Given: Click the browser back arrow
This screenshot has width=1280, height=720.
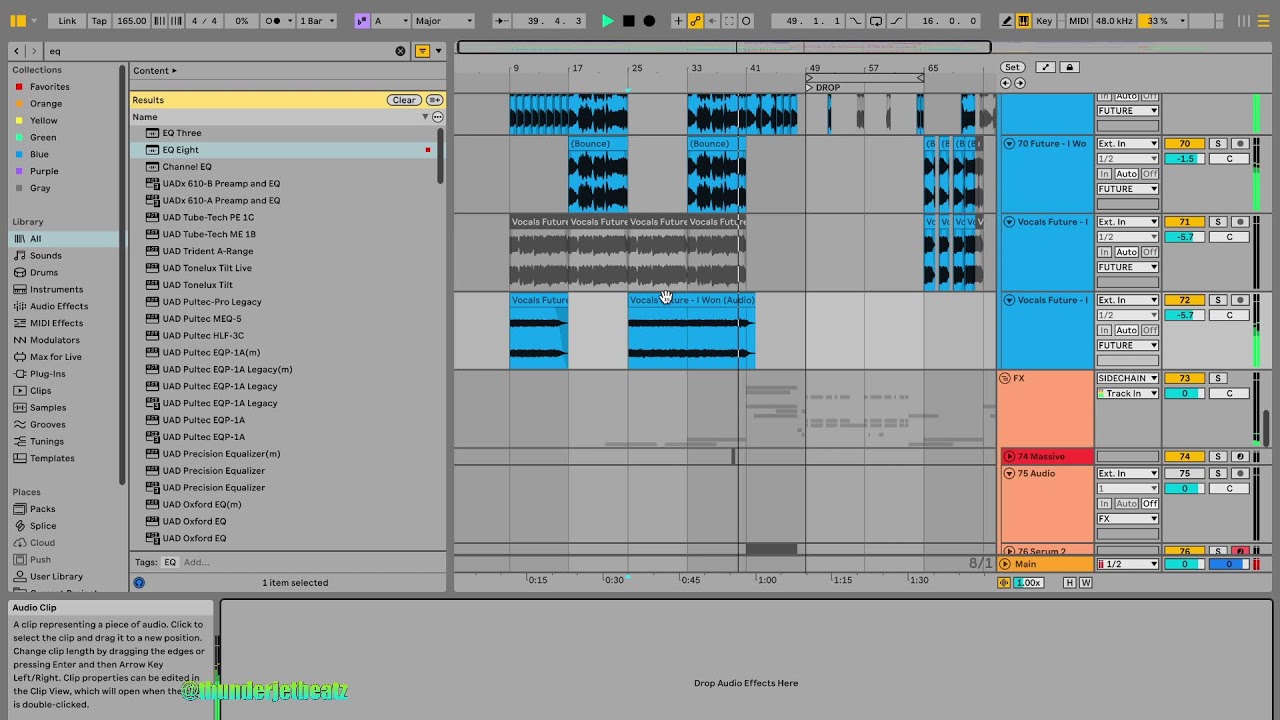Looking at the screenshot, I should (x=17, y=51).
